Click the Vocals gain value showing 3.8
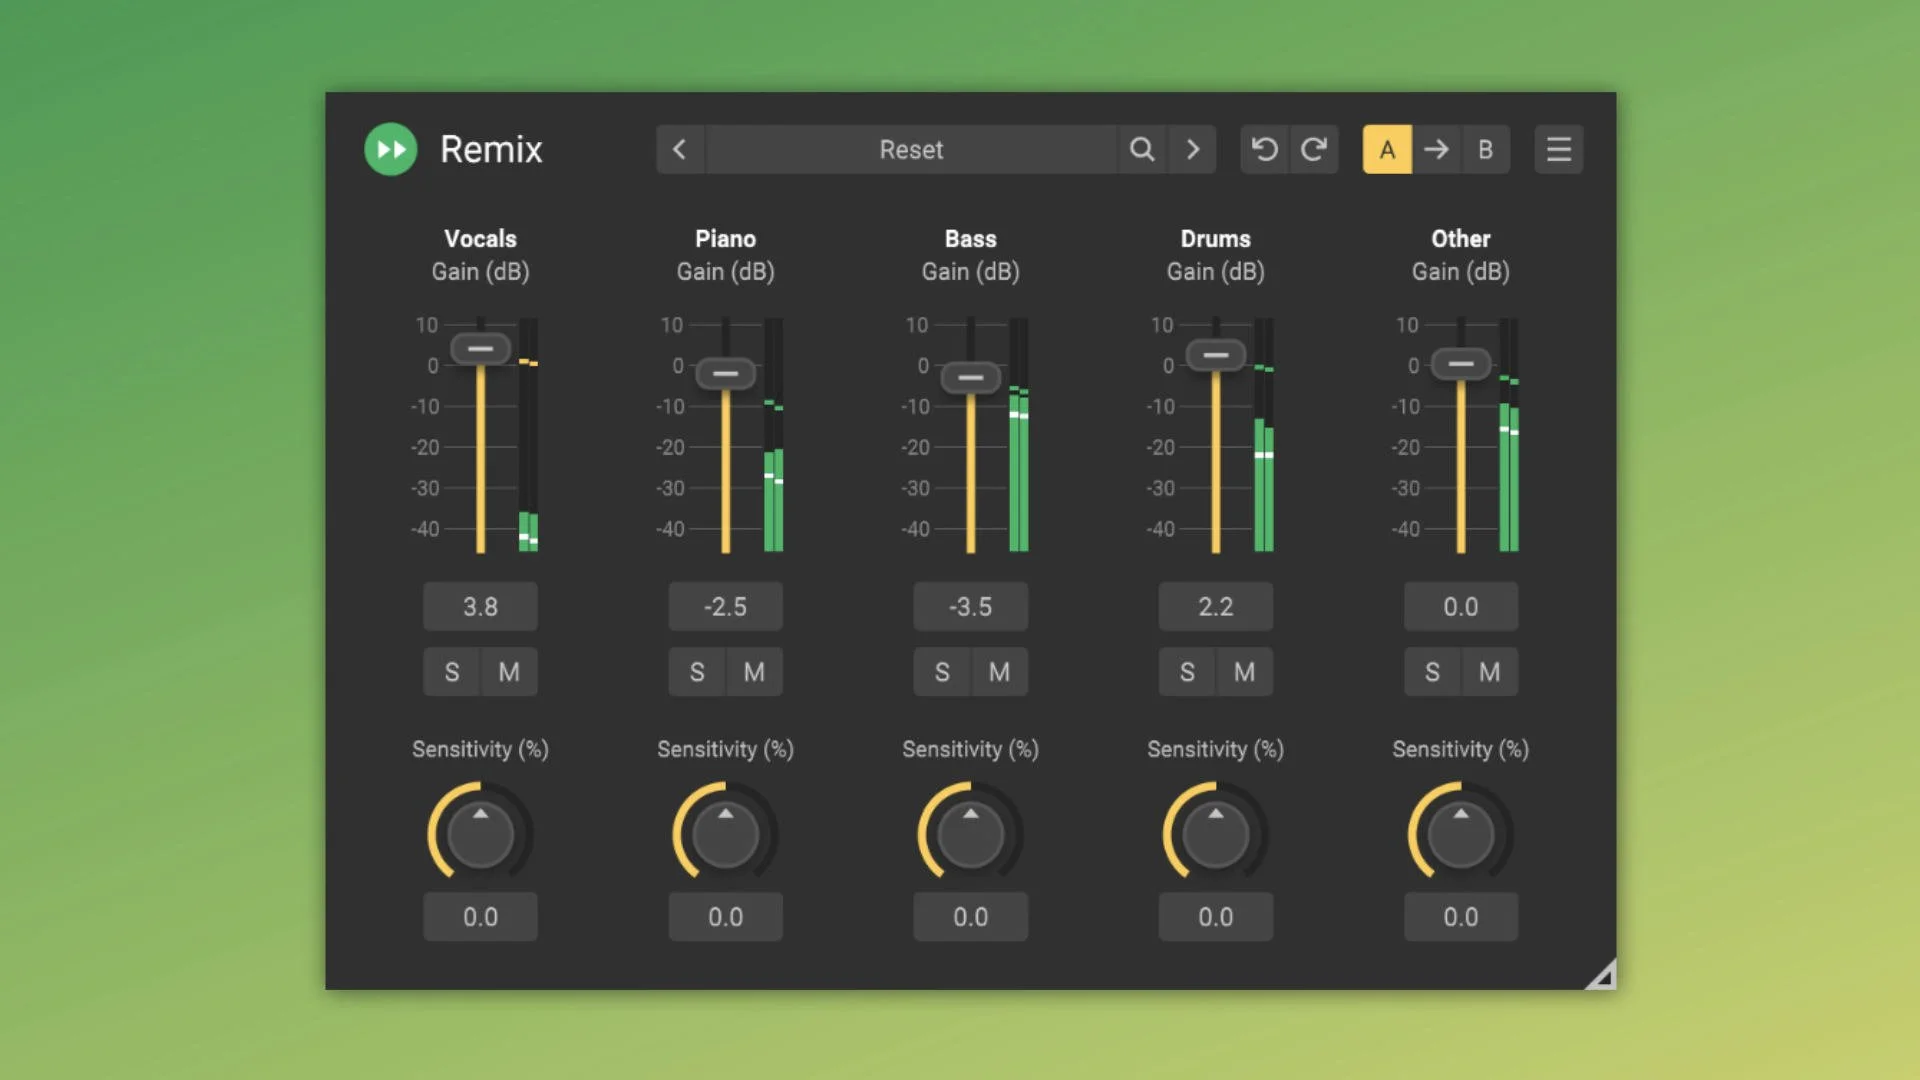Image resolution: width=1920 pixels, height=1080 pixels. [480, 606]
